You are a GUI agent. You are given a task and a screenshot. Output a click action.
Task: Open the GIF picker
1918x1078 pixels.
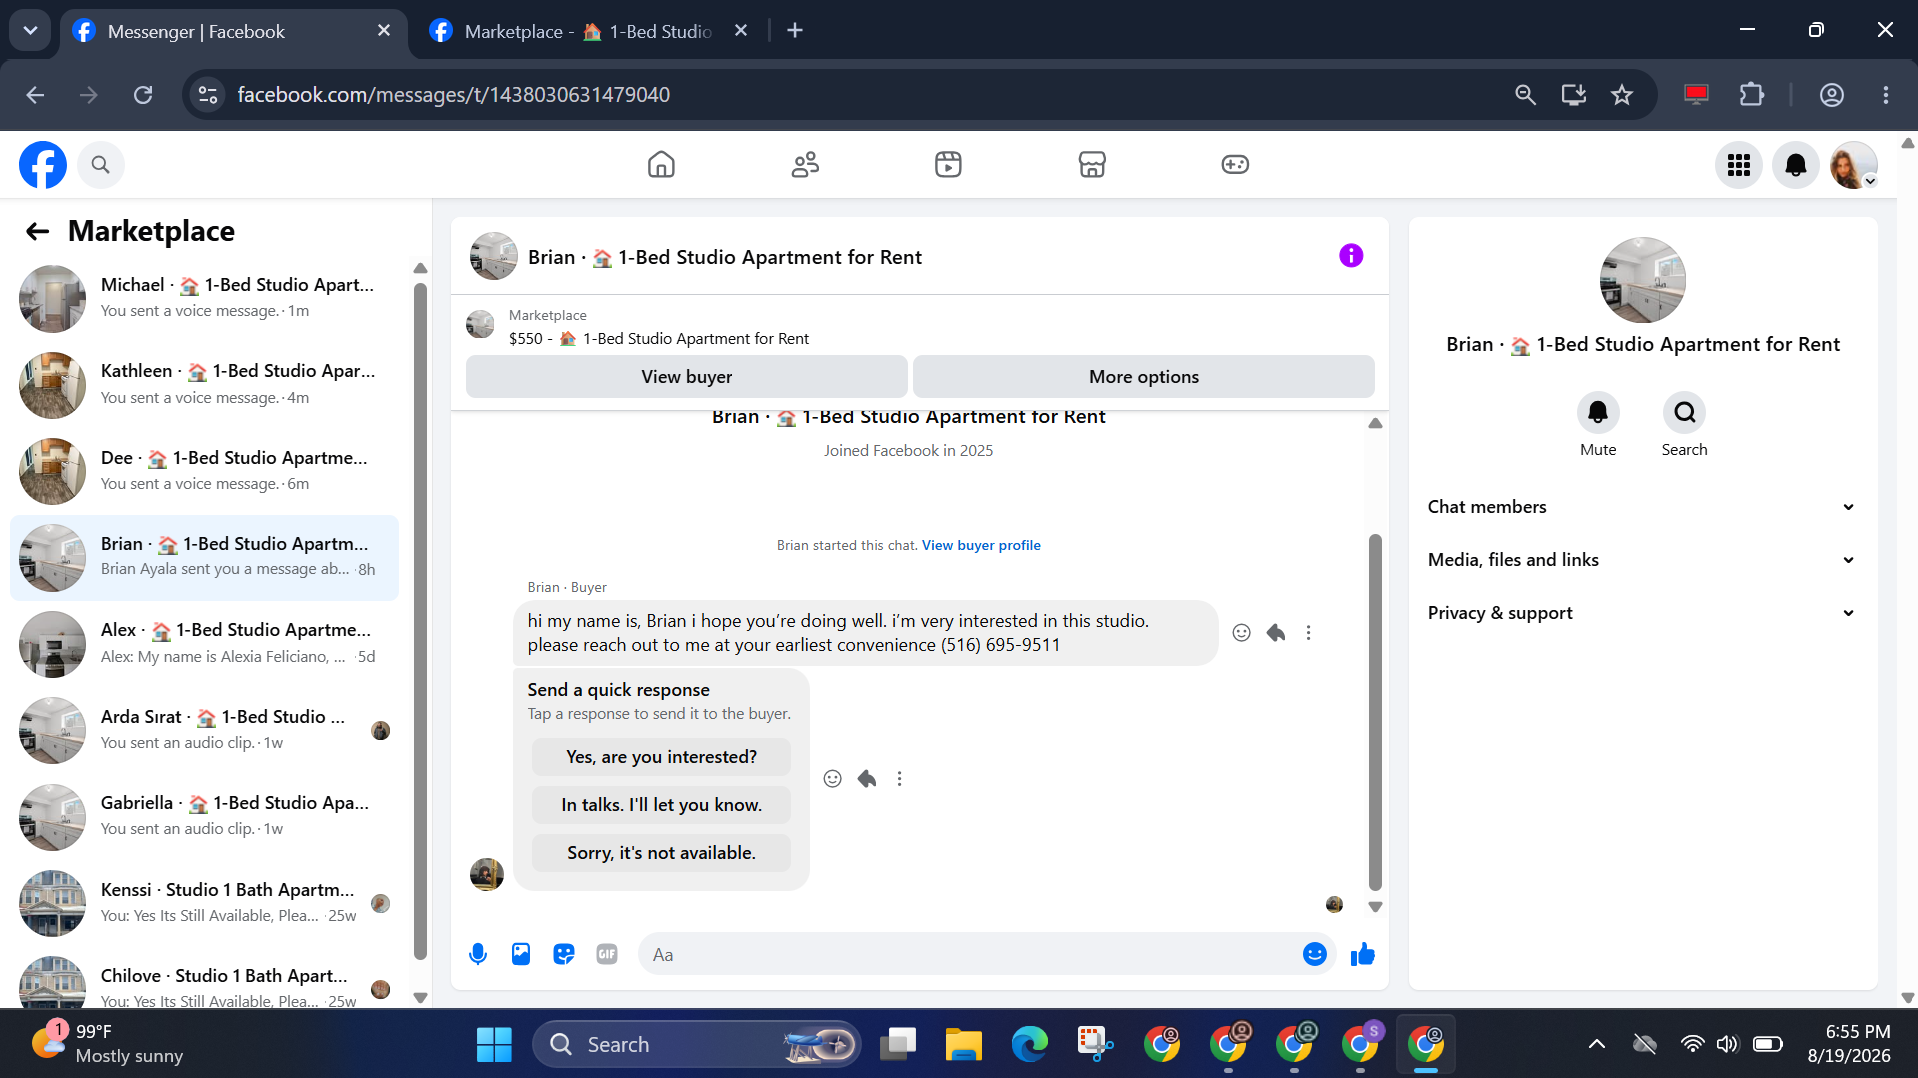pyautogui.click(x=607, y=955)
